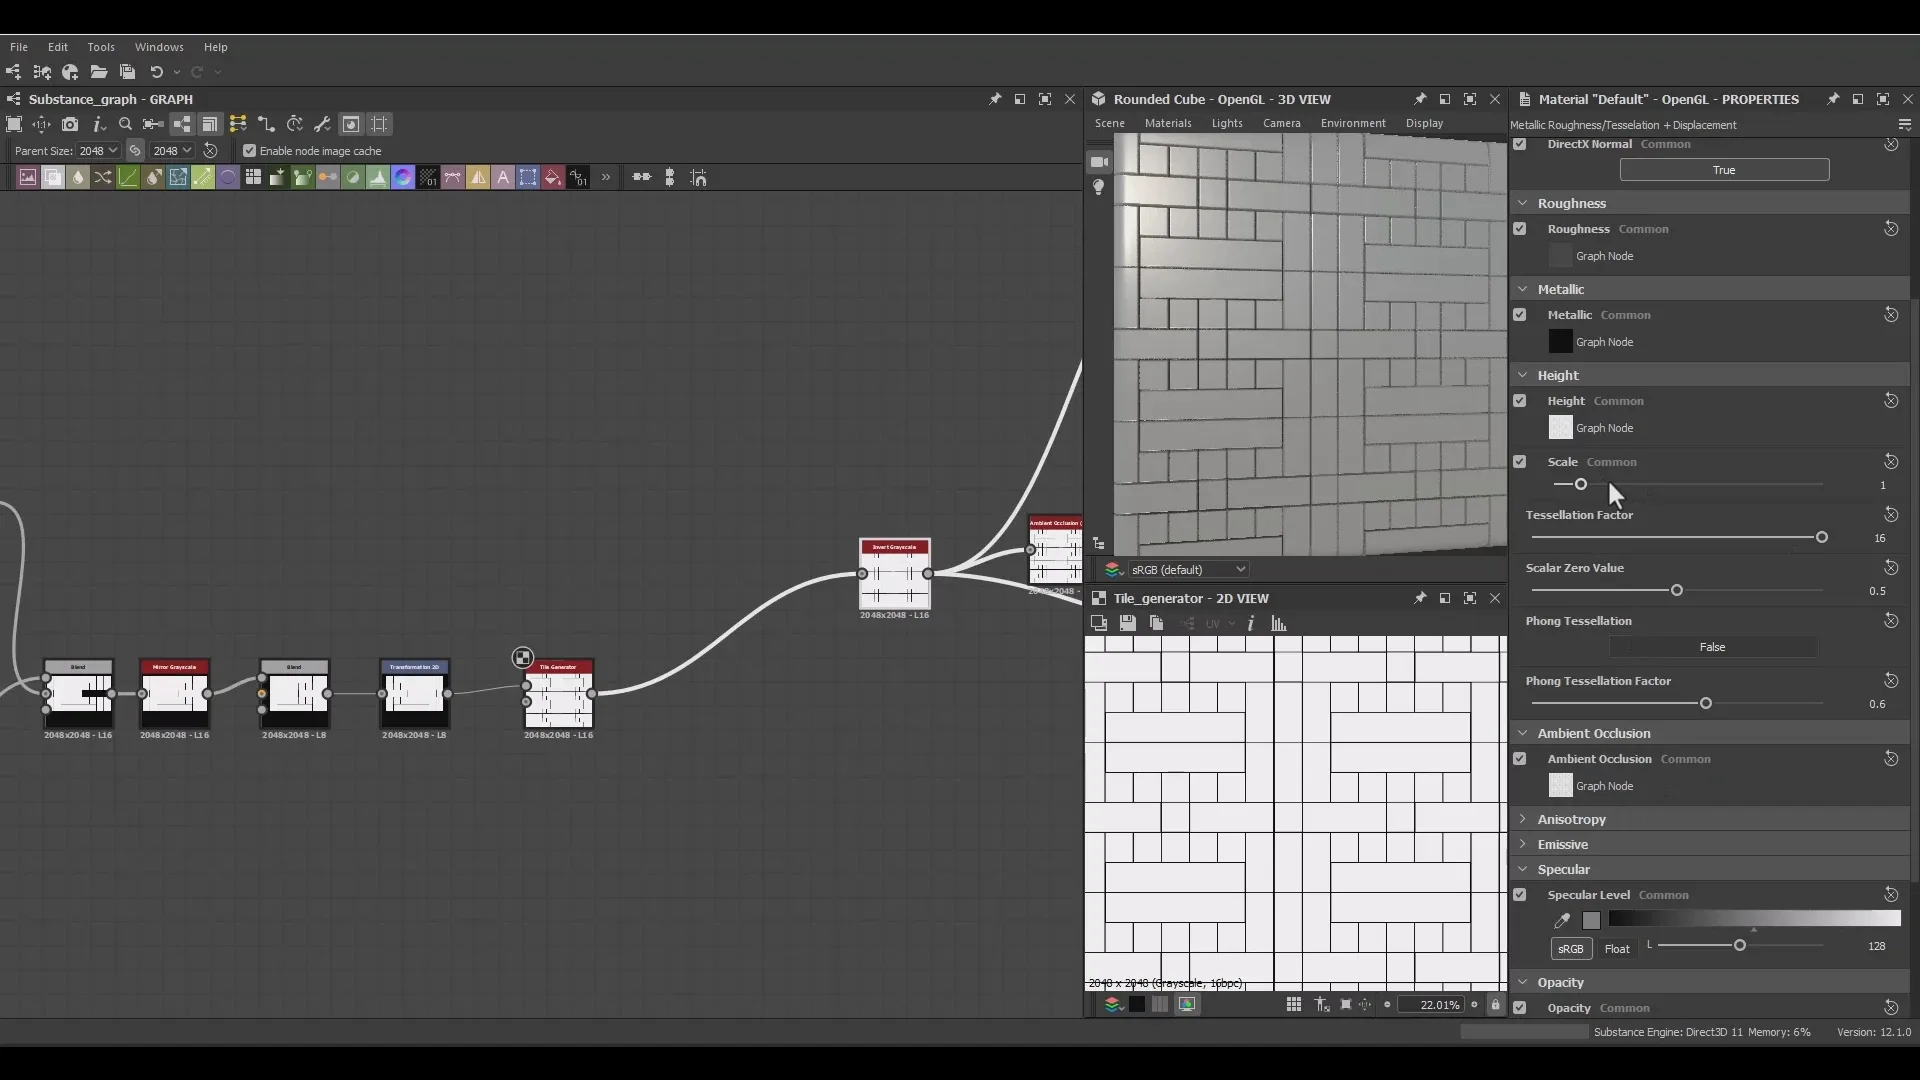Image resolution: width=1920 pixels, height=1080 pixels.
Task: Open the graph search tool
Action: point(125,124)
